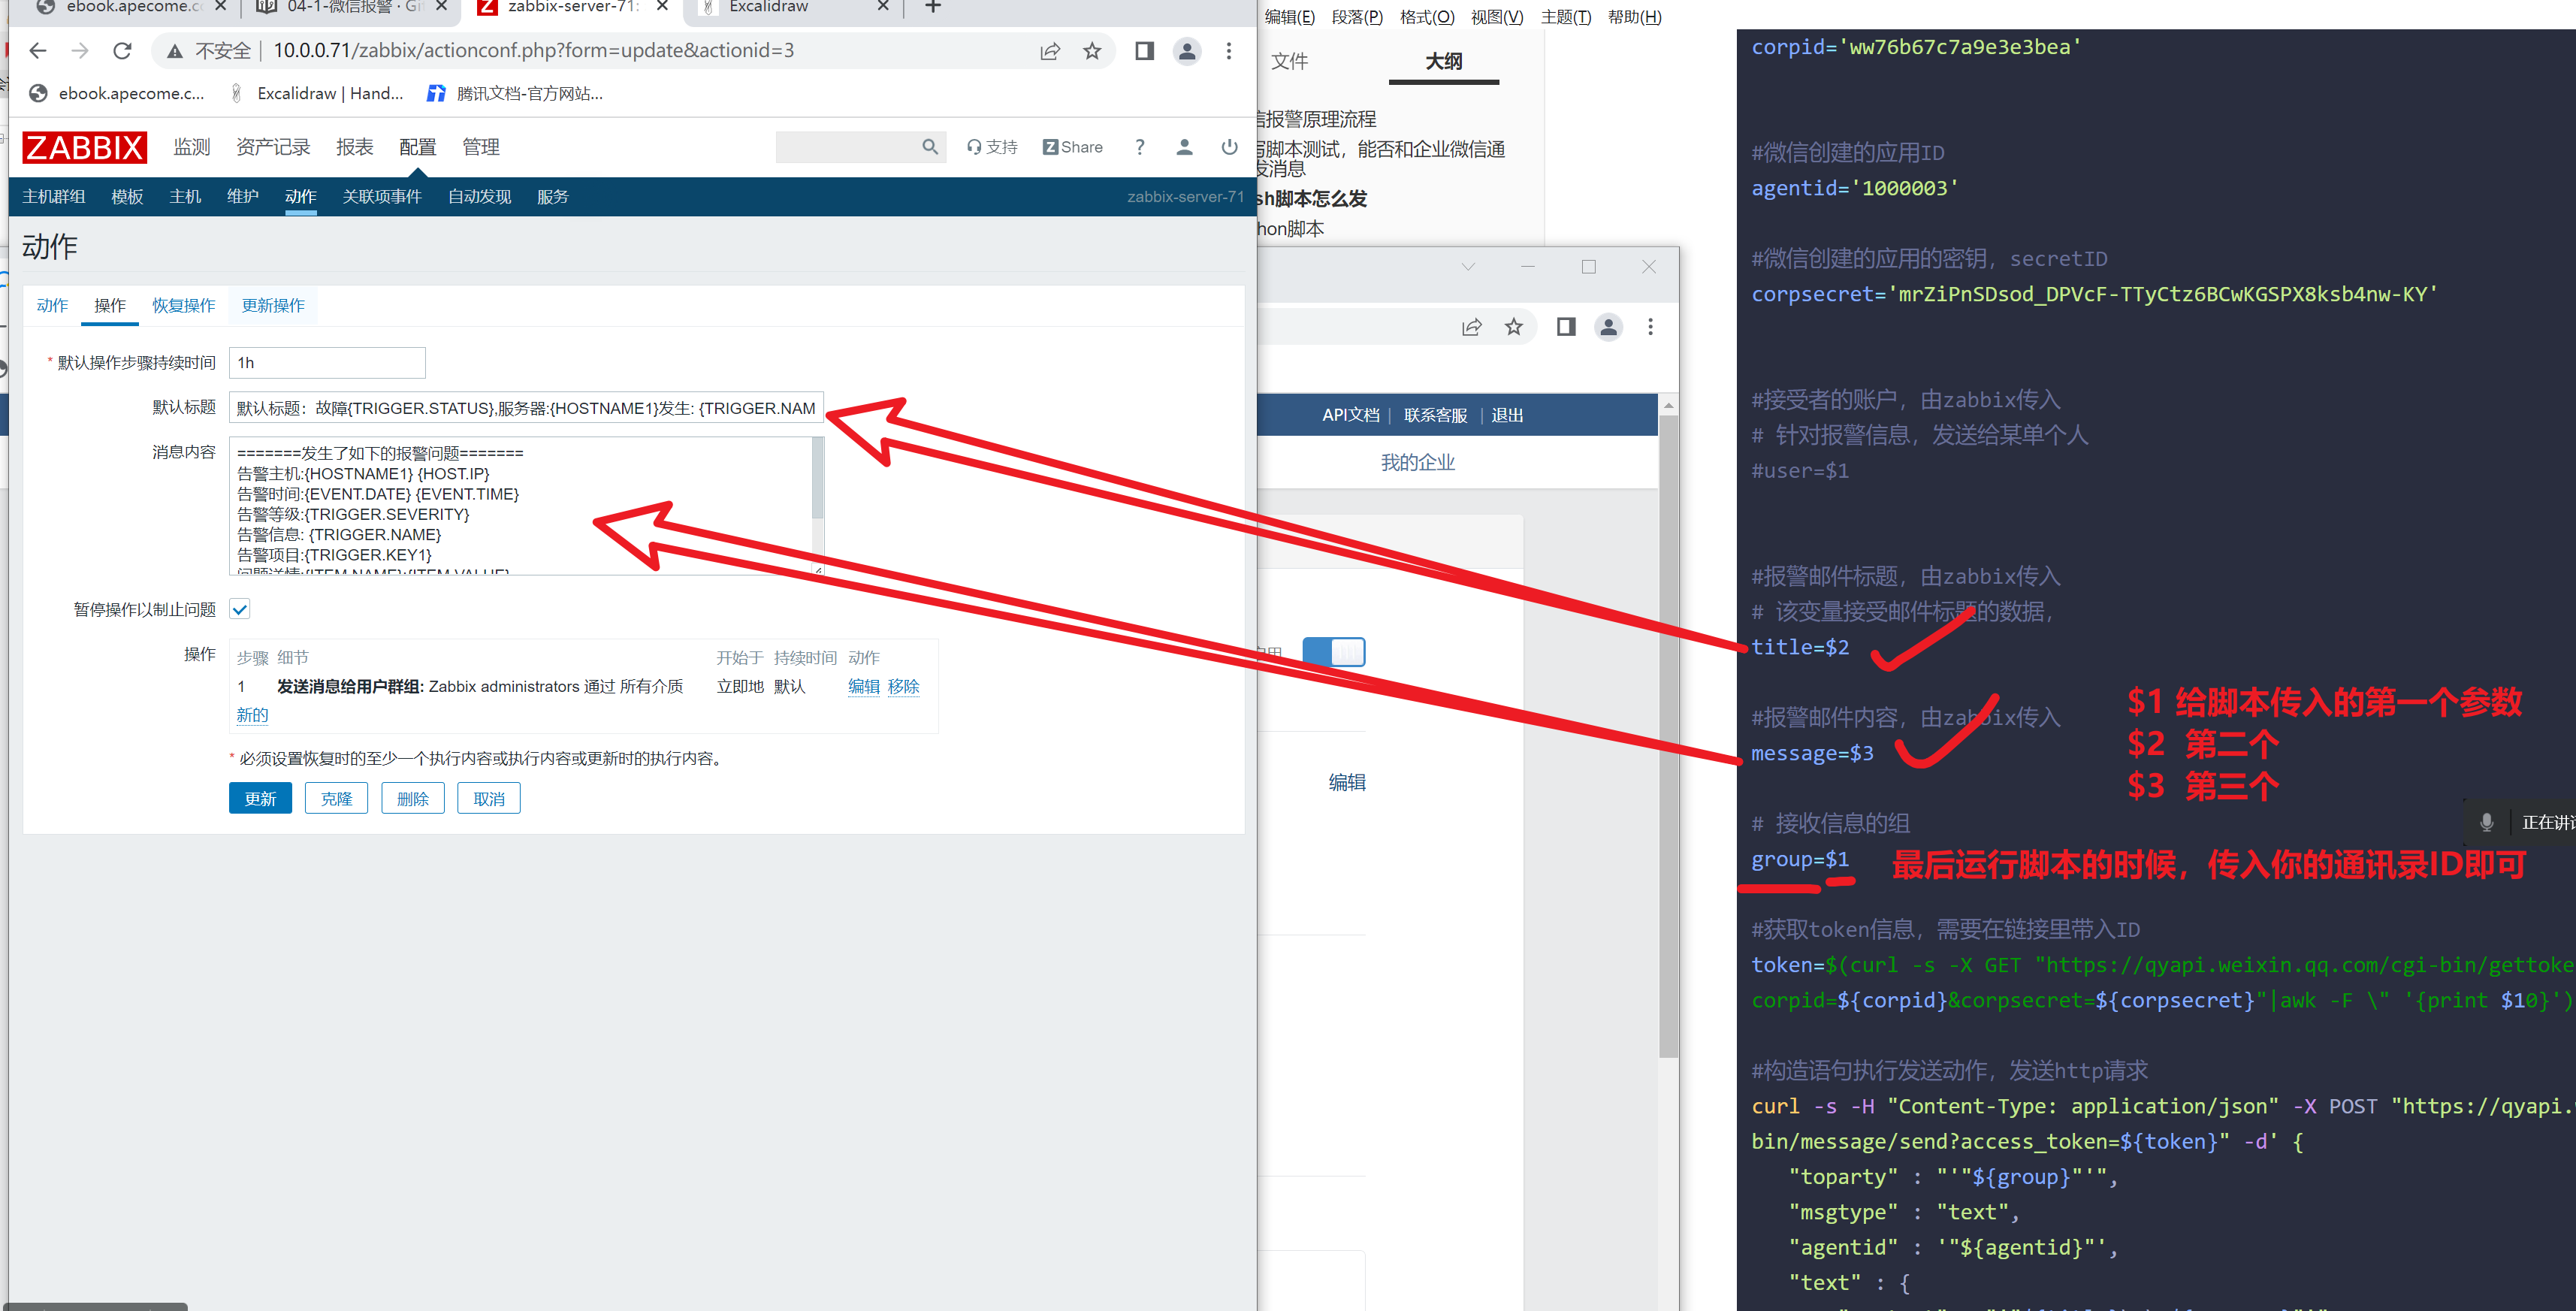This screenshot has width=2576, height=1311.
Task: Click API文档 link in WeCom page
Action: (1350, 415)
